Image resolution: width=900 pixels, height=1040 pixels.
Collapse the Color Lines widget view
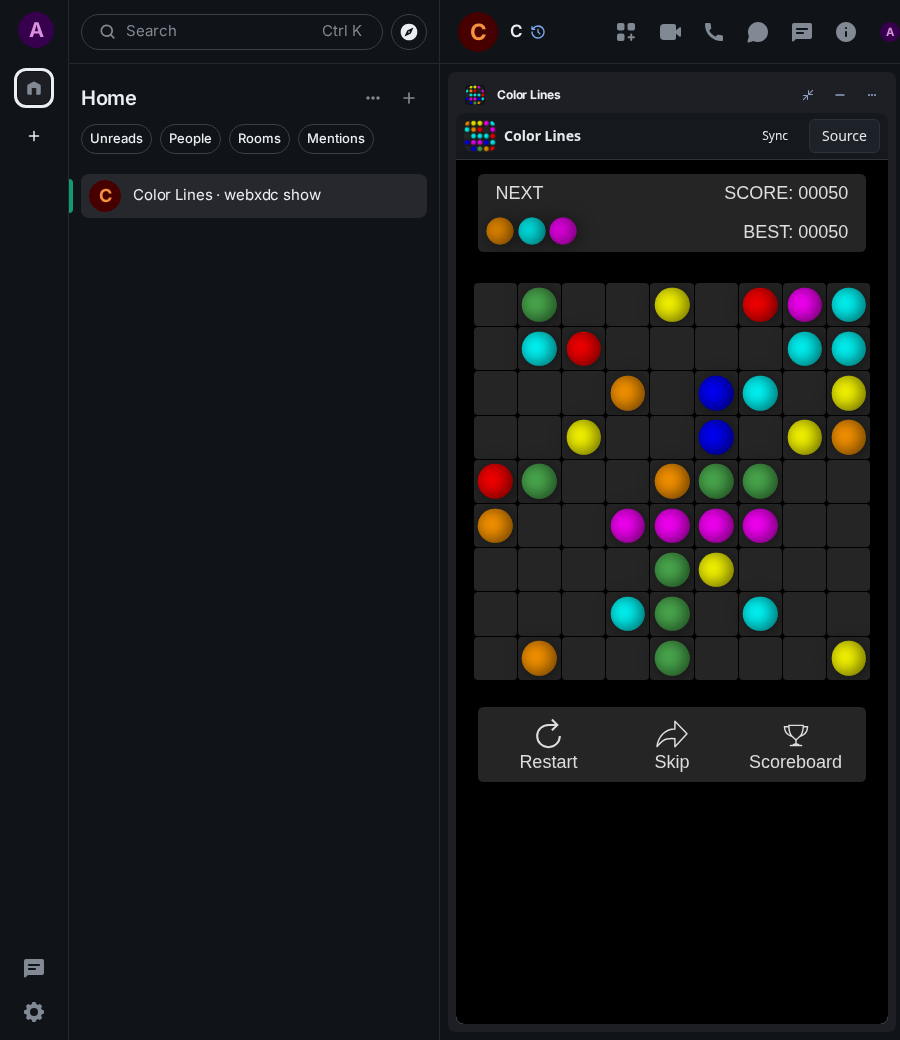point(808,95)
